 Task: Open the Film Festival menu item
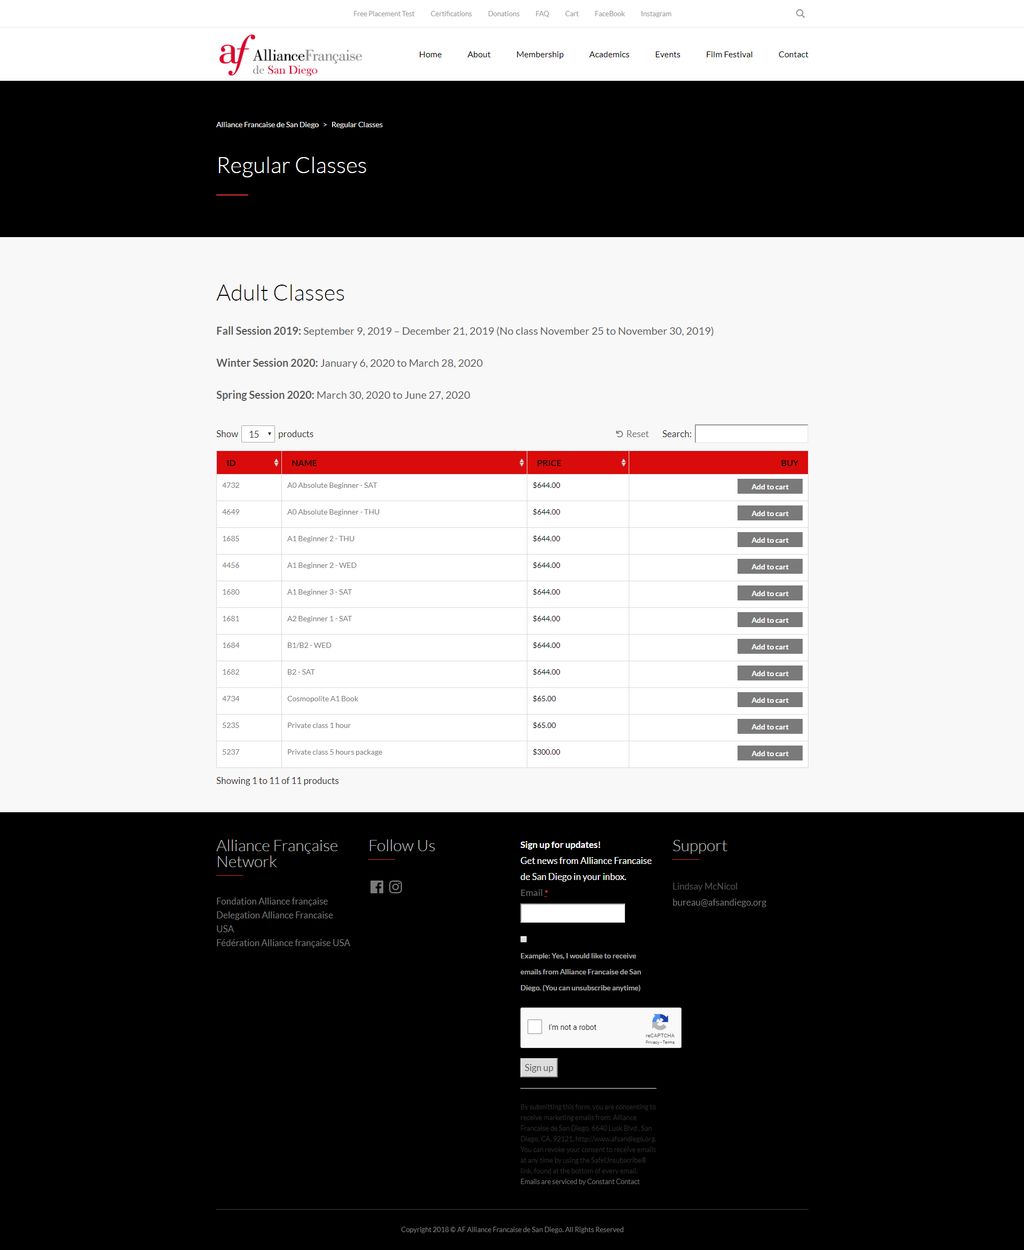click(729, 54)
